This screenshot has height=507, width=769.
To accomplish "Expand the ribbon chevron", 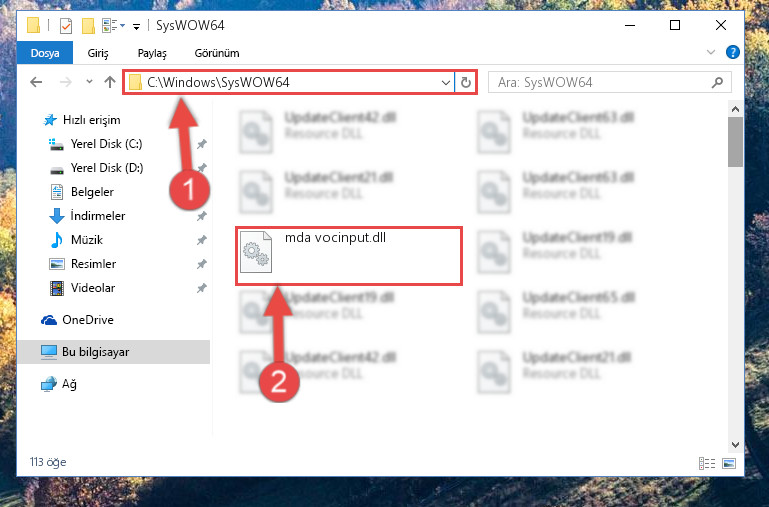I will click(x=711, y=52).
